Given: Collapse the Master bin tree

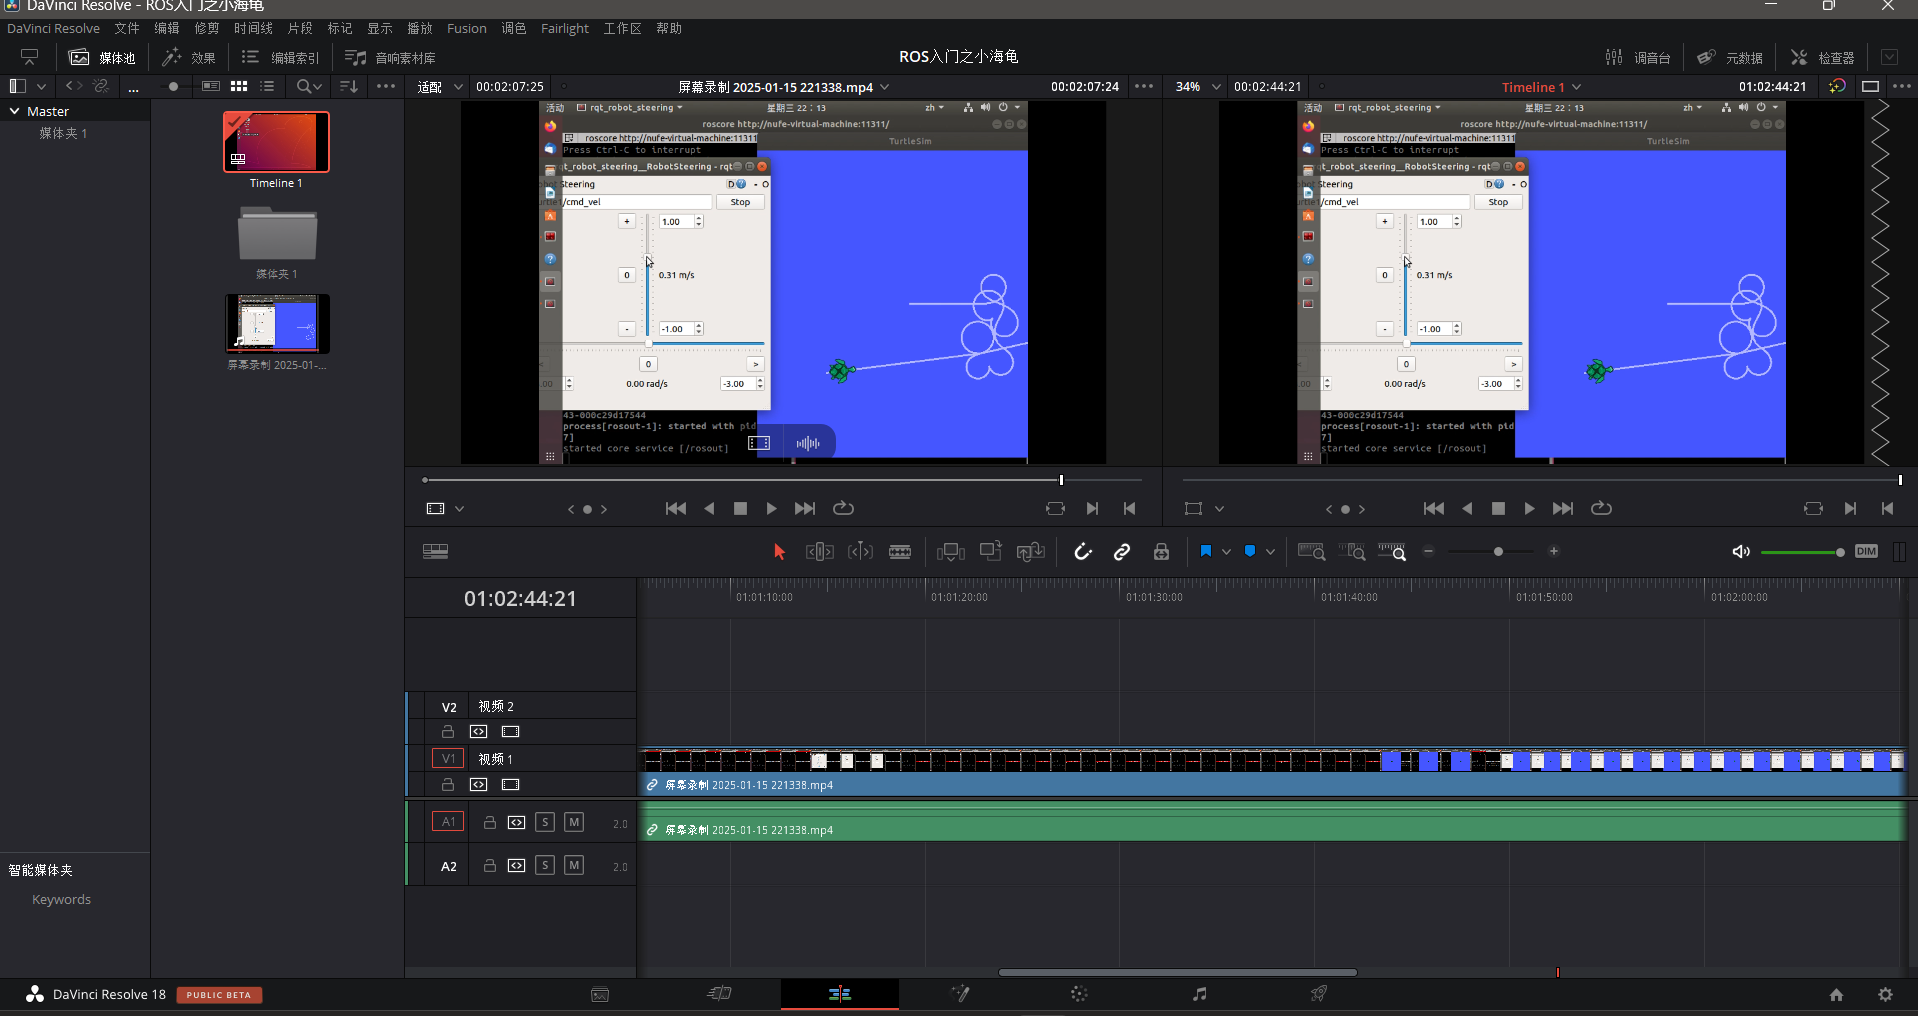Looking at the screenshot, I should pos(14,111).
